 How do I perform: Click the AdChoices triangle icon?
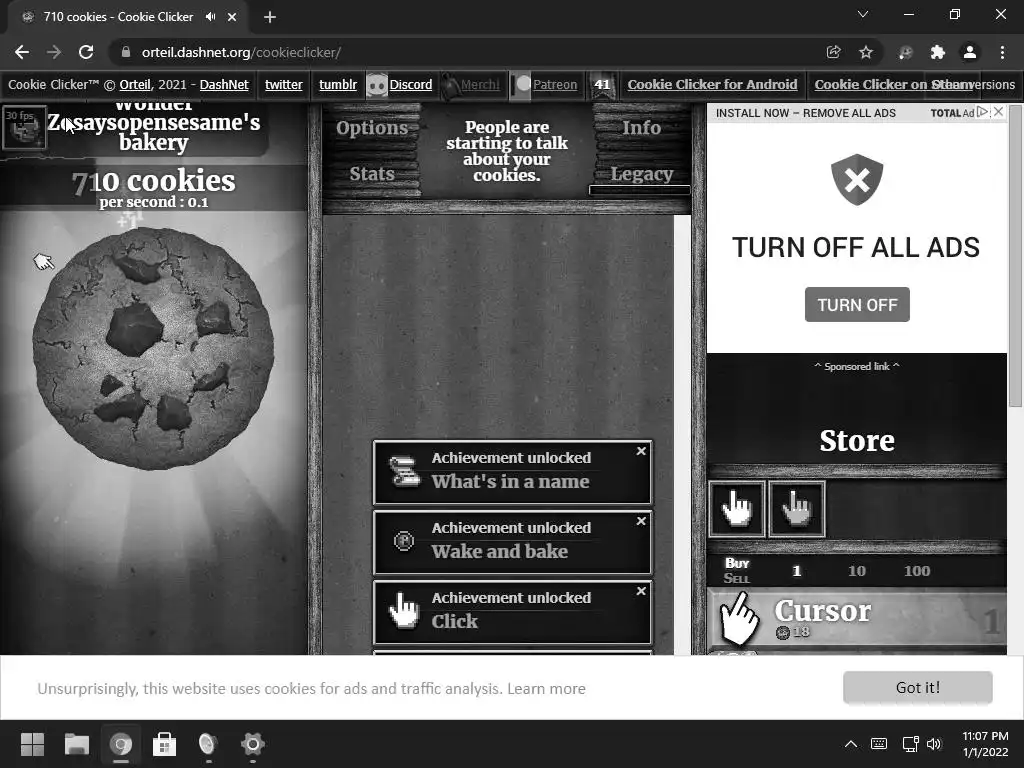click(983, 112)
